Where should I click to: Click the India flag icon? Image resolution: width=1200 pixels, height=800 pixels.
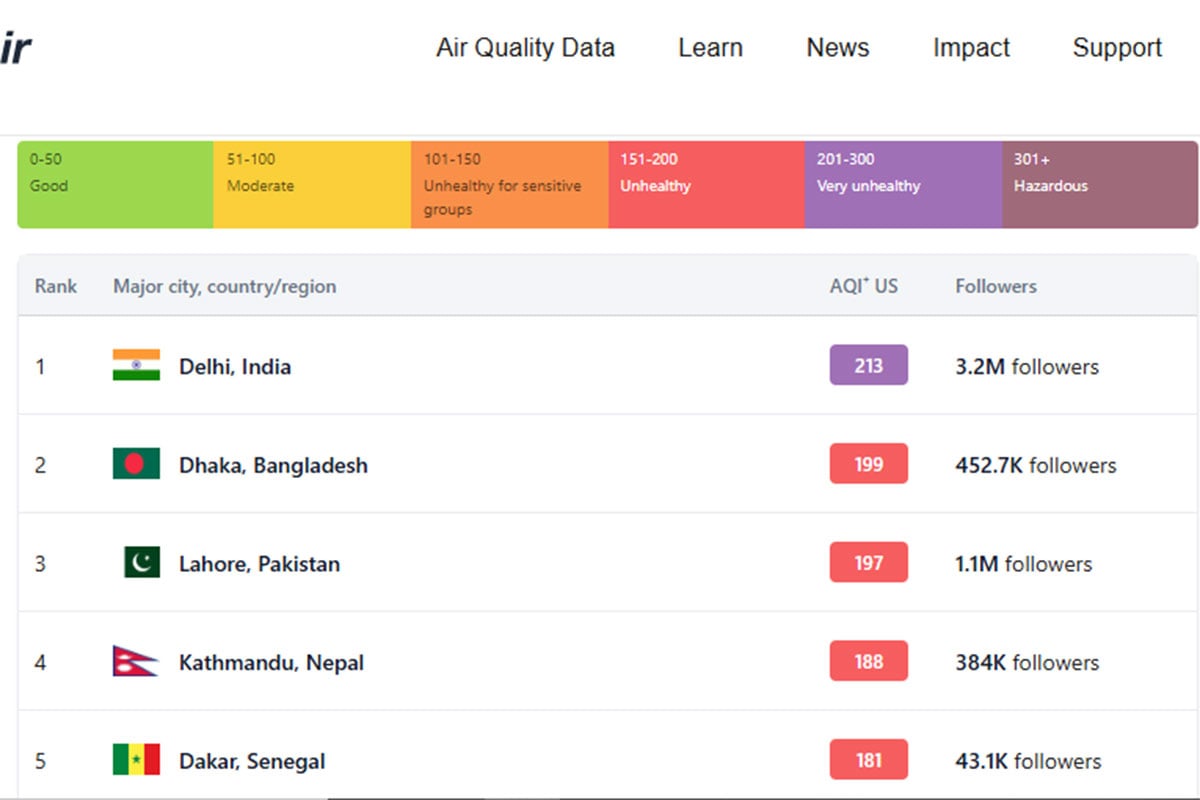136,366
